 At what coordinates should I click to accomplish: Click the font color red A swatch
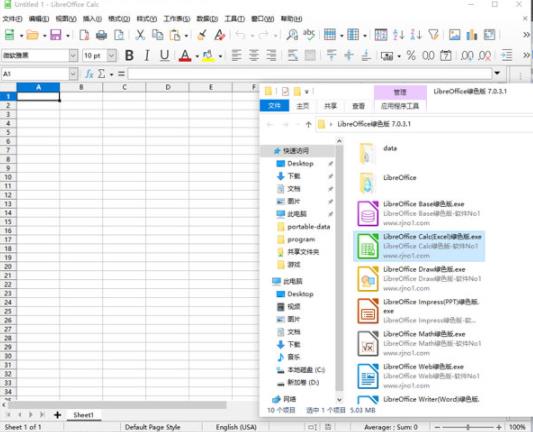click(185, 55)
